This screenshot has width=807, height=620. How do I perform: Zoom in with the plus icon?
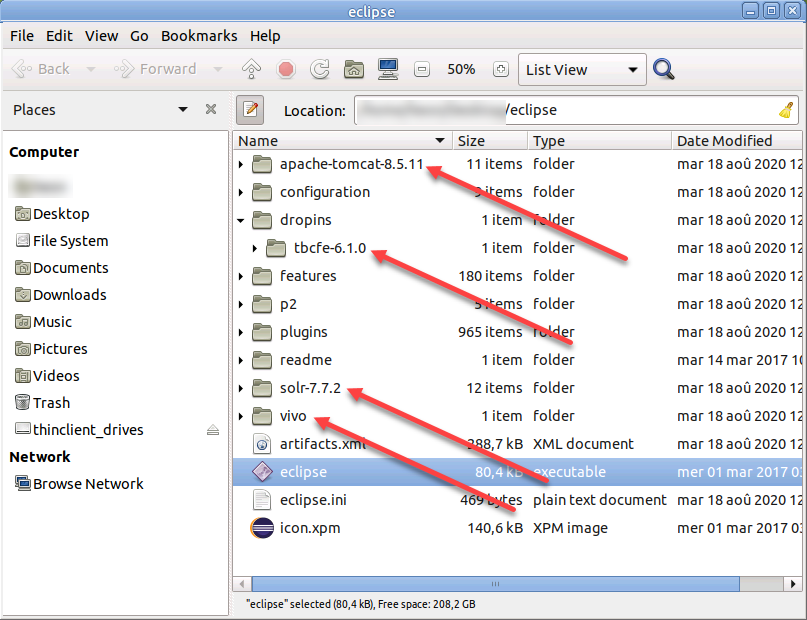(500, 69)
